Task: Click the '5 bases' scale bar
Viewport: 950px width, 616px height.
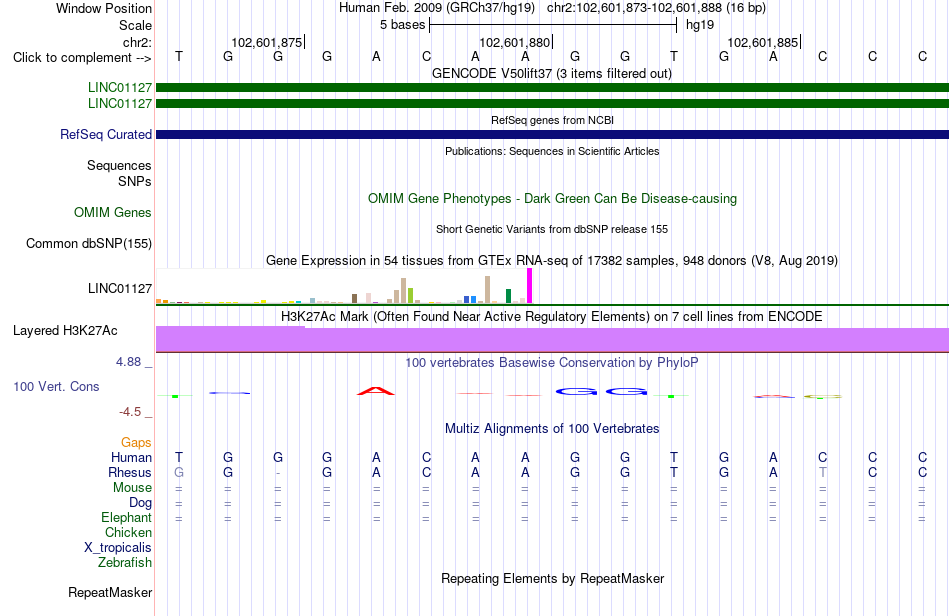Action: 553,25
